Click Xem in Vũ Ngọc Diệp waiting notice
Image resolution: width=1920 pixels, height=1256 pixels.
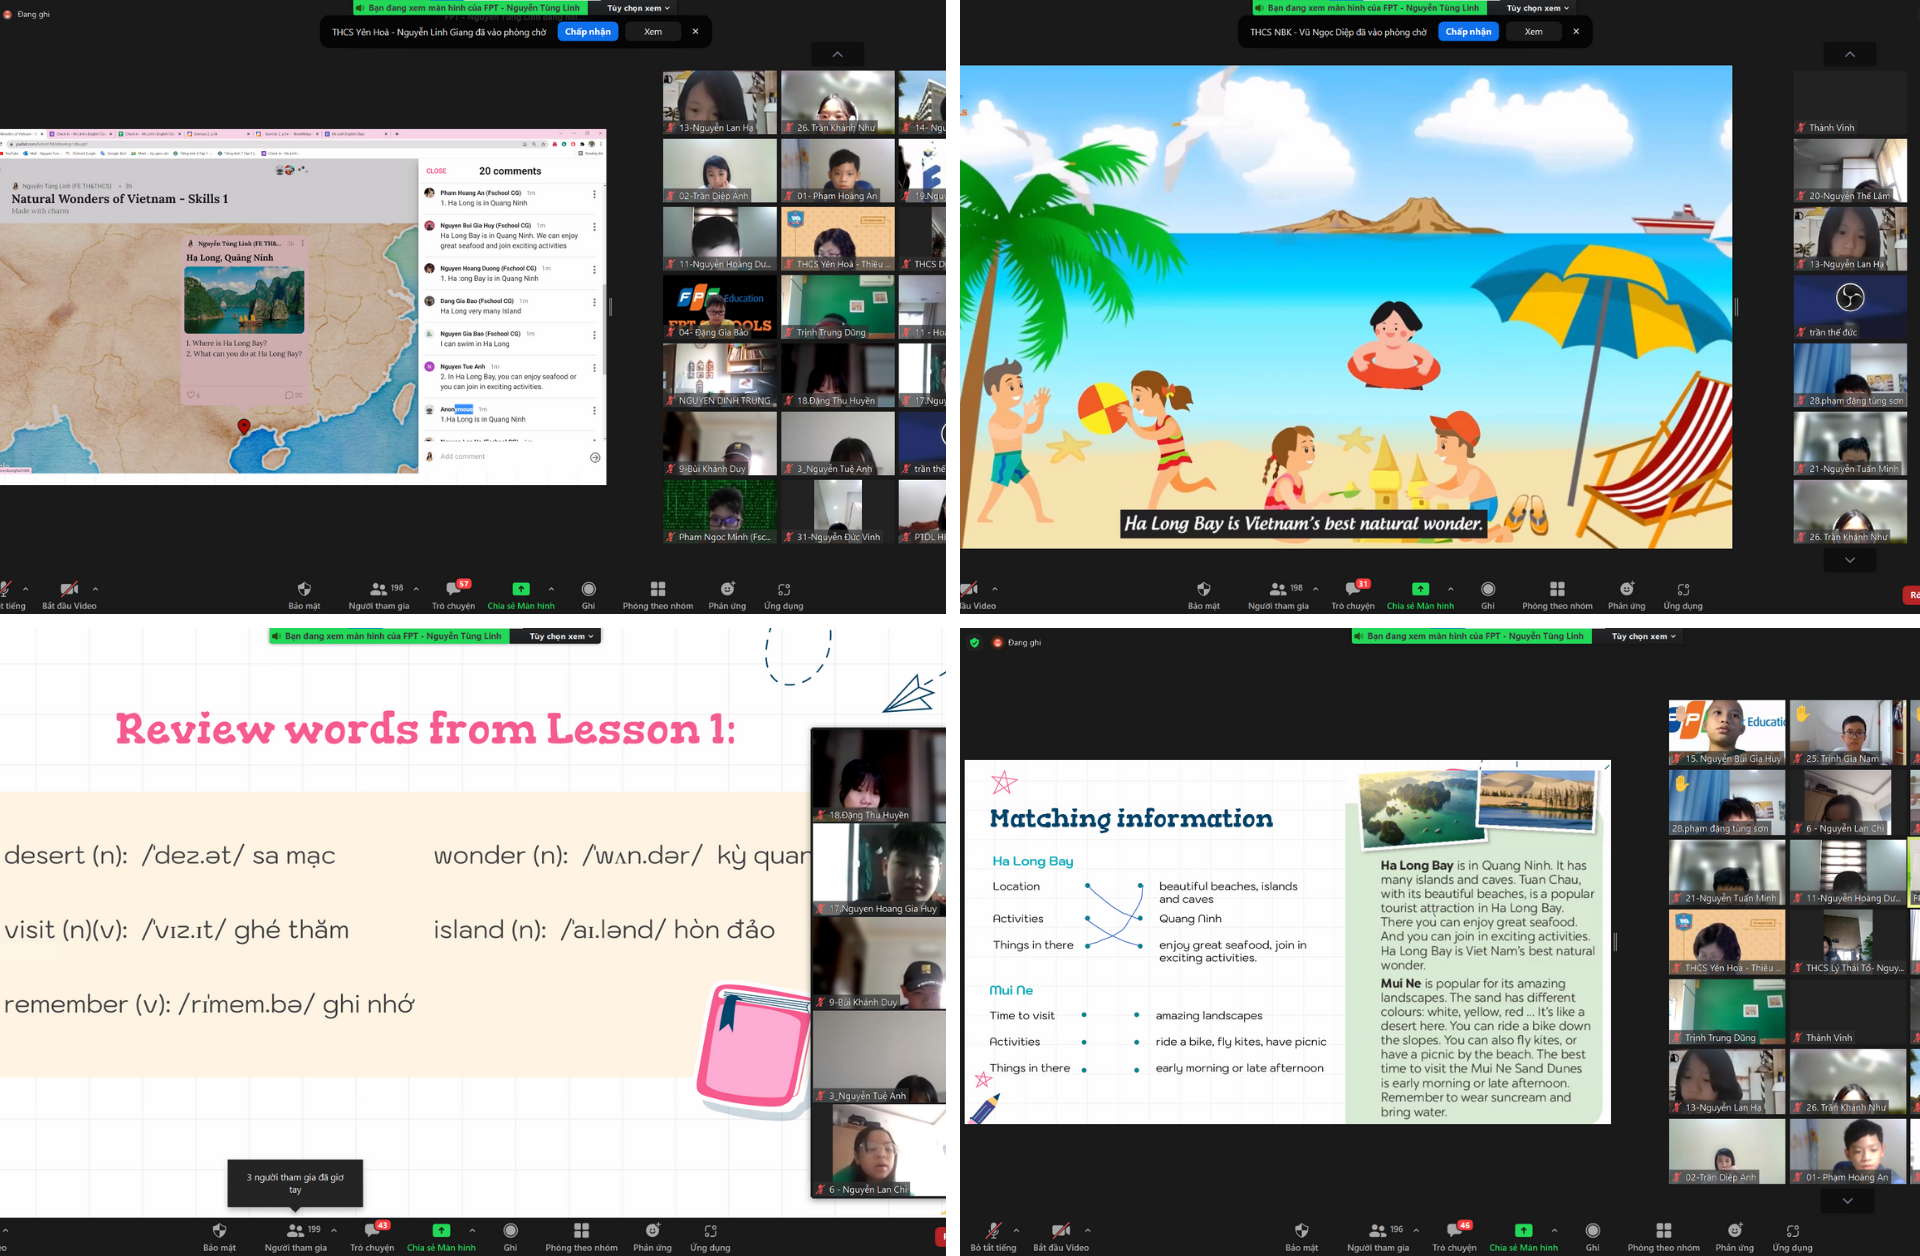point(1533,32)
